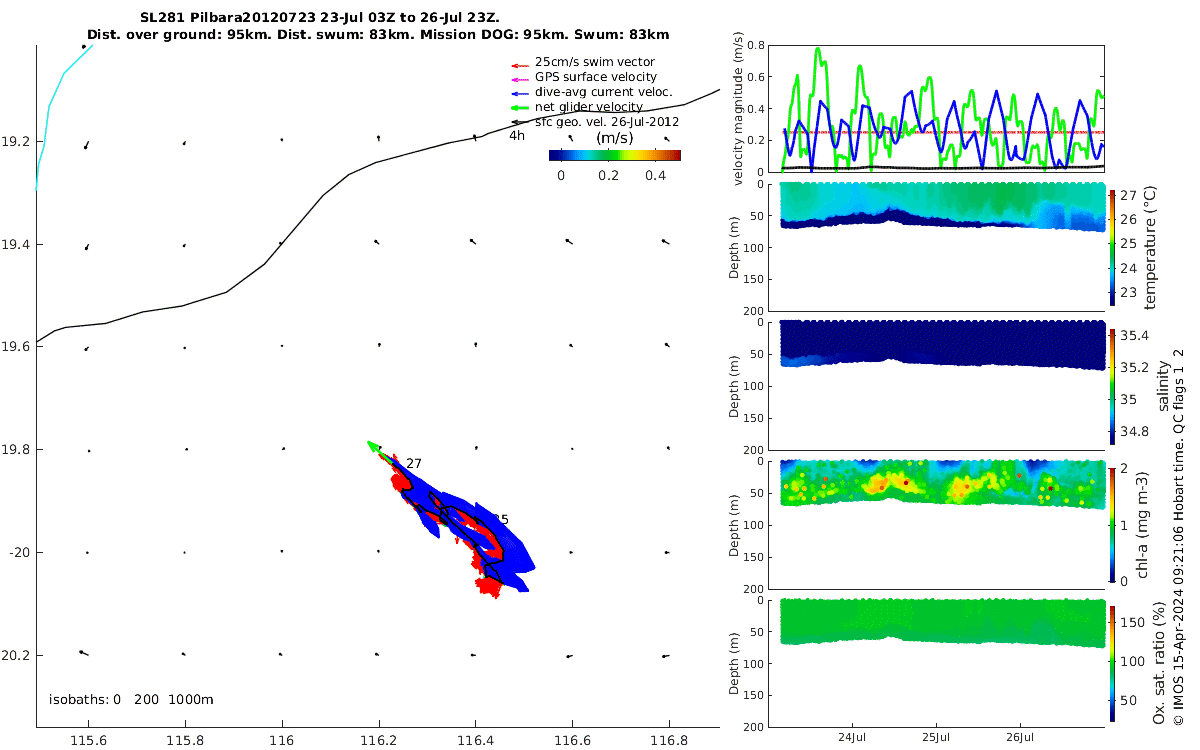The width and height of the screenshot is (1200, 750).
Task: Click 'dive-avg current veloc.' legend text
Action: click(604, 92)
